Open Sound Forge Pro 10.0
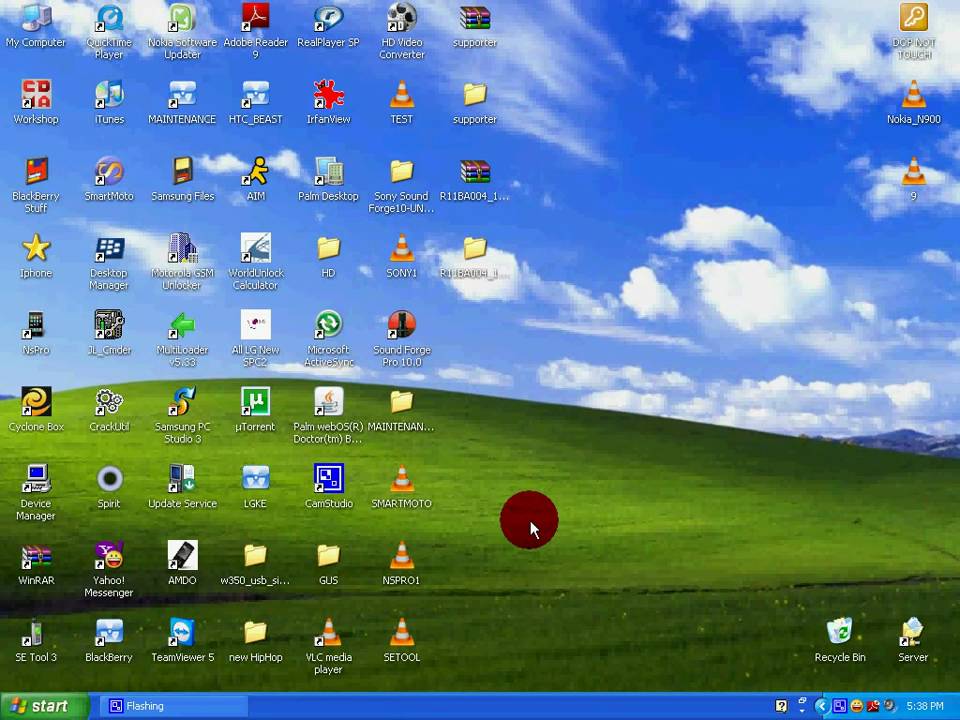960x720 pixels. (402, 324)
